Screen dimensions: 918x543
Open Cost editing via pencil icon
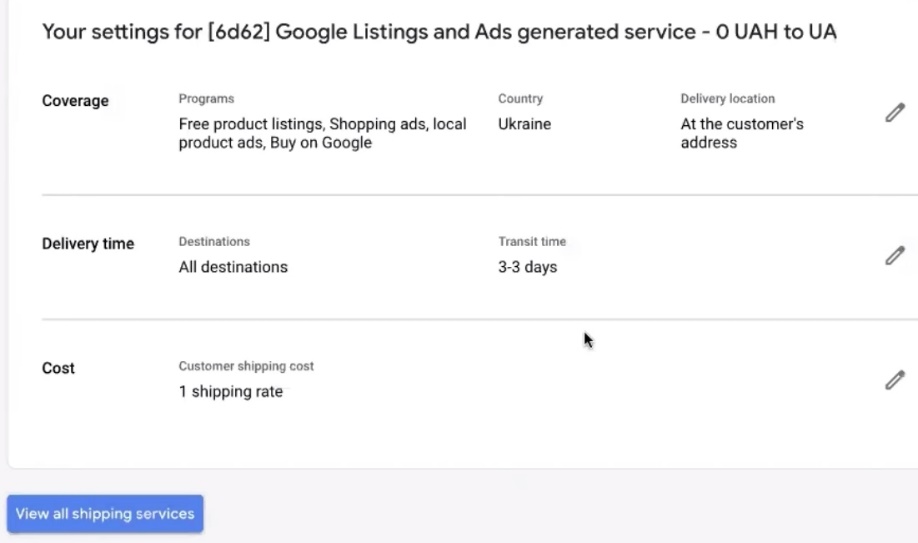point(895,380)
